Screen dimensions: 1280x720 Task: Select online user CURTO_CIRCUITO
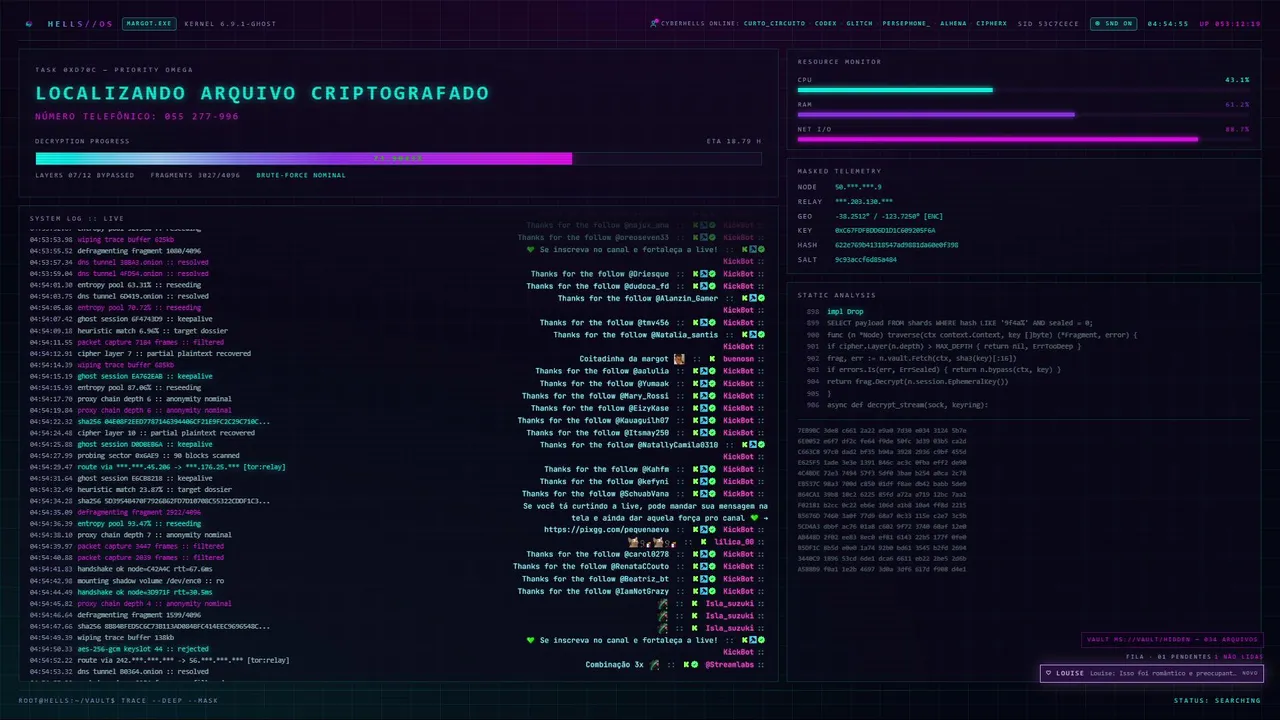tap(774, 23)
